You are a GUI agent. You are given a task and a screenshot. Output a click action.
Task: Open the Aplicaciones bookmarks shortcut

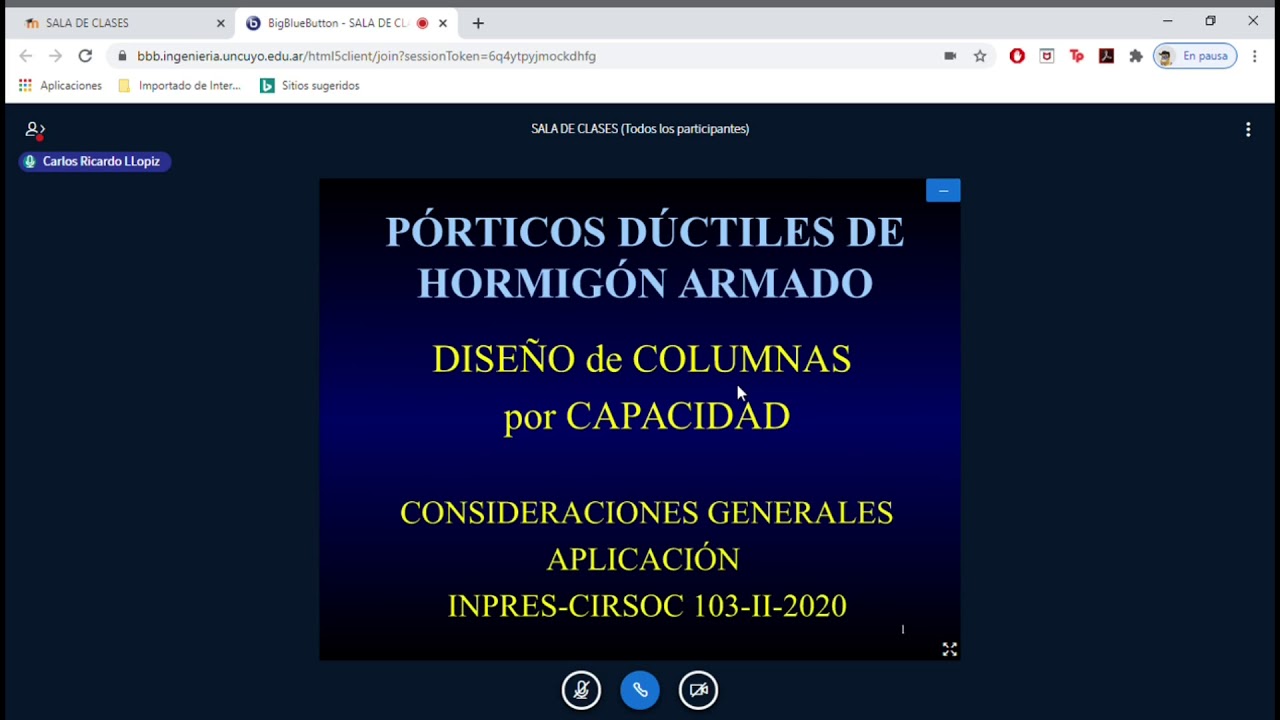60,86
